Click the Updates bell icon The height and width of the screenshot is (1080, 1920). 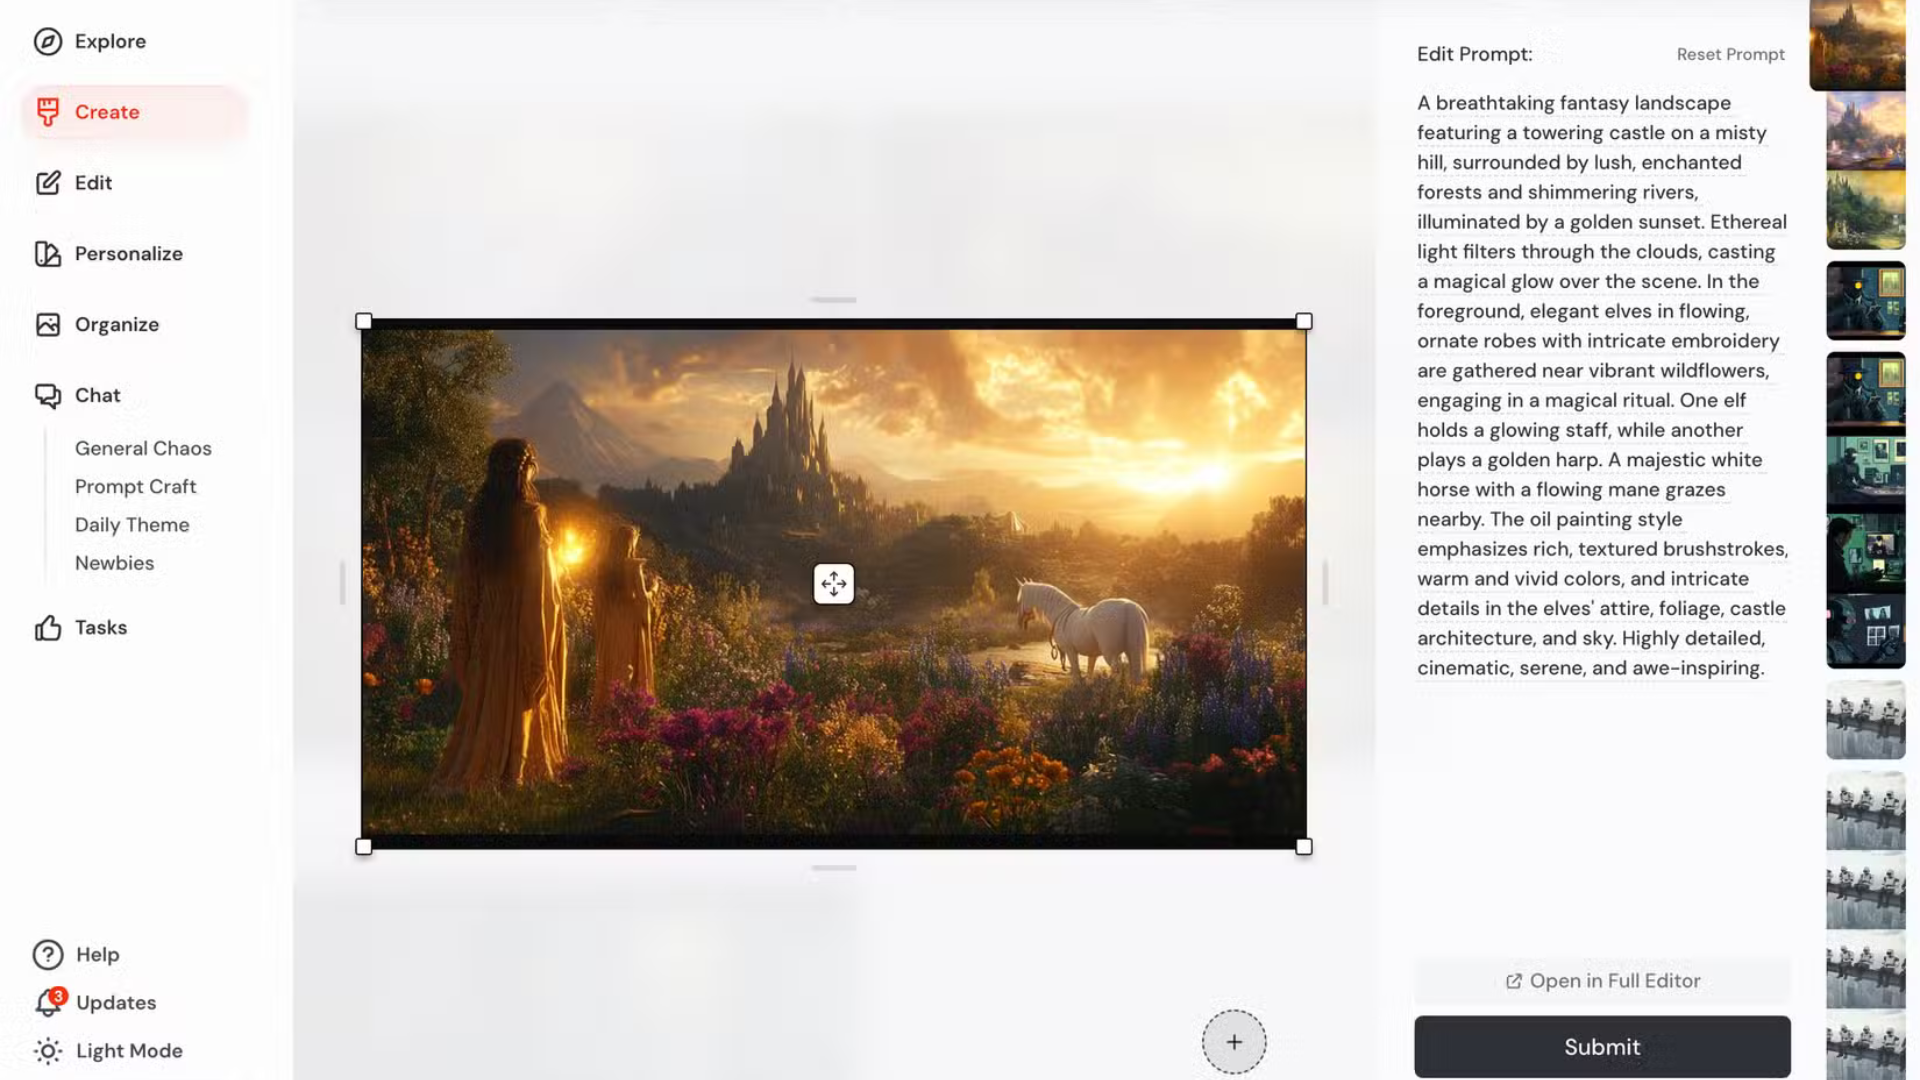coord(47,1003)
